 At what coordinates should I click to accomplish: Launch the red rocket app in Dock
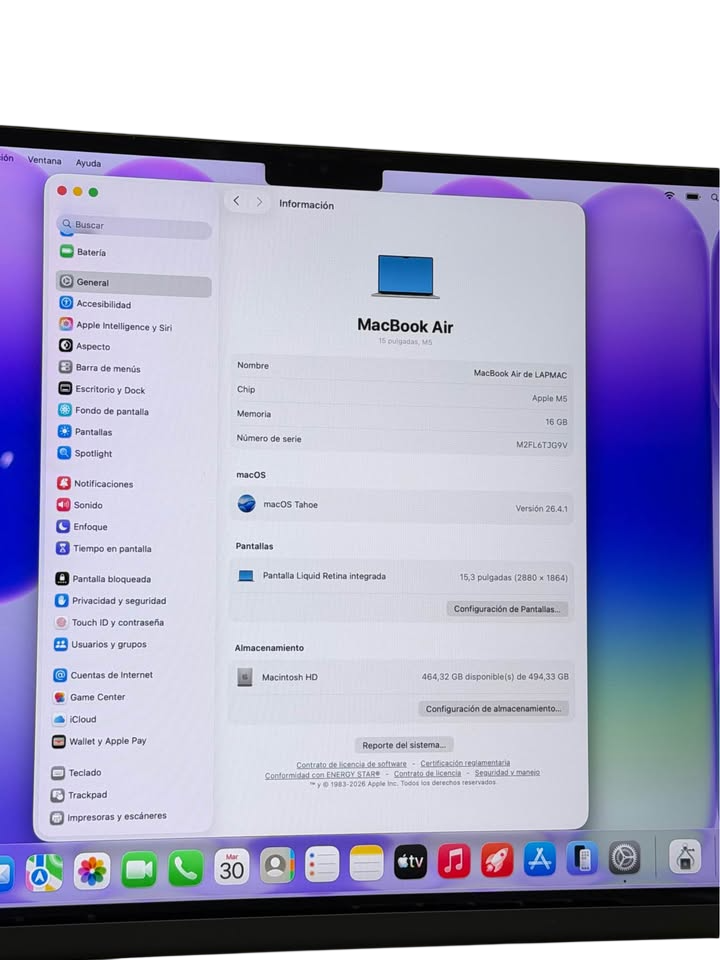[x=497, y=860]
